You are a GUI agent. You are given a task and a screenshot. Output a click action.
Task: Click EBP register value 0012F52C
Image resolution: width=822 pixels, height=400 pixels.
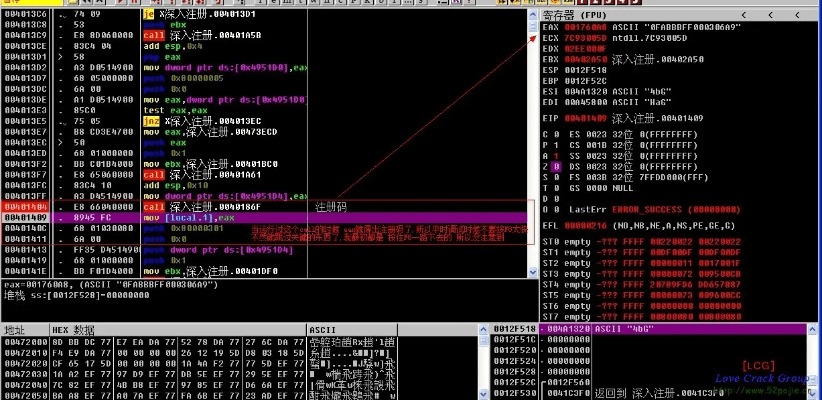click(585, 81)
